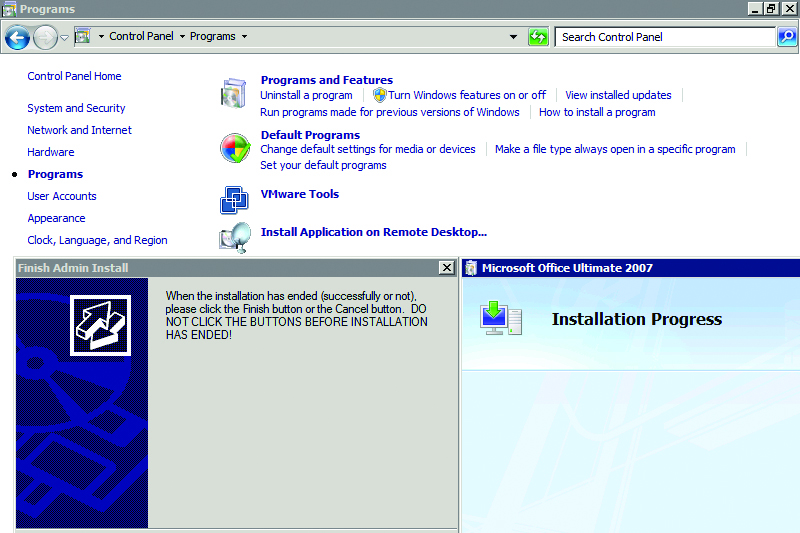Click the Installation Progress computer icon
The image size is (800, 533).
pyautogui.click(x=501, y=318)
